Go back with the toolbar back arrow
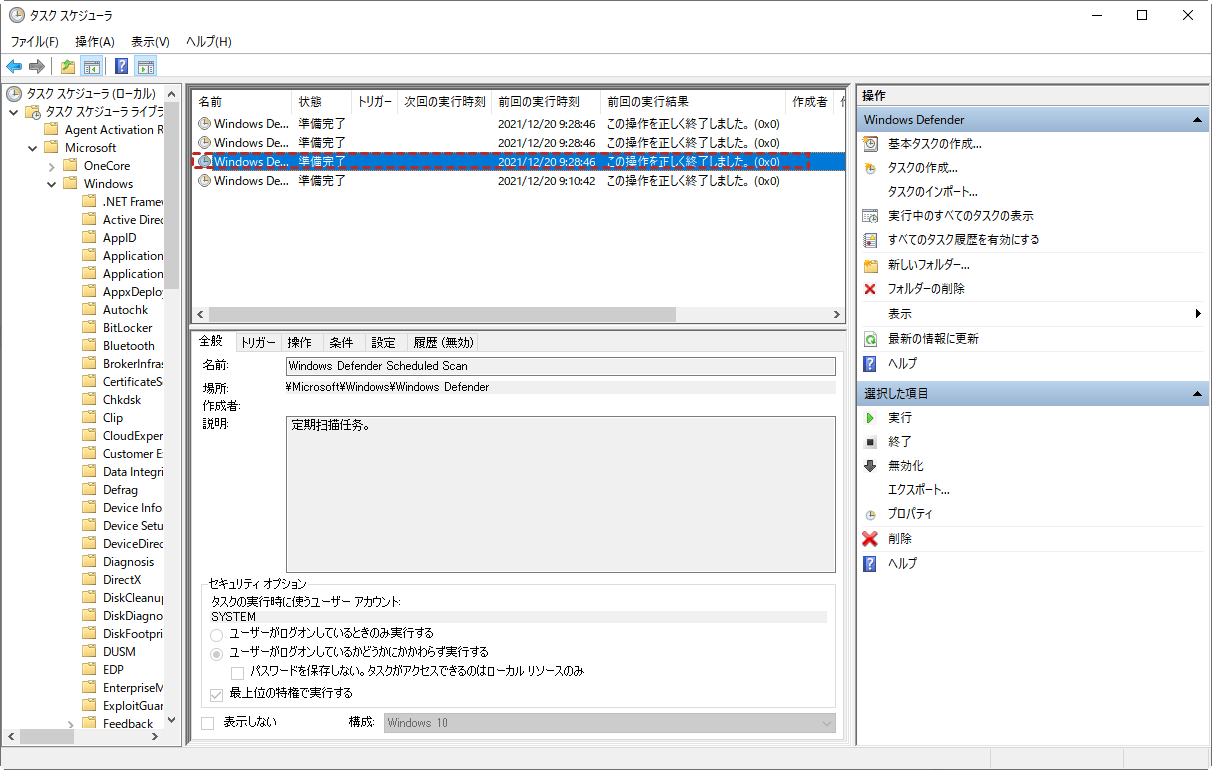 pyautogui.click(x=14, y=67)
